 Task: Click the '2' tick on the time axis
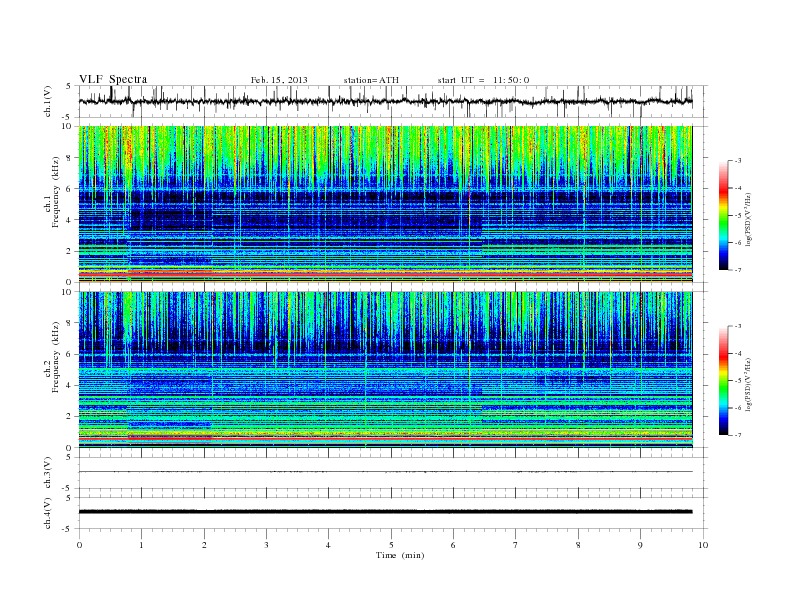coord(204,545)
